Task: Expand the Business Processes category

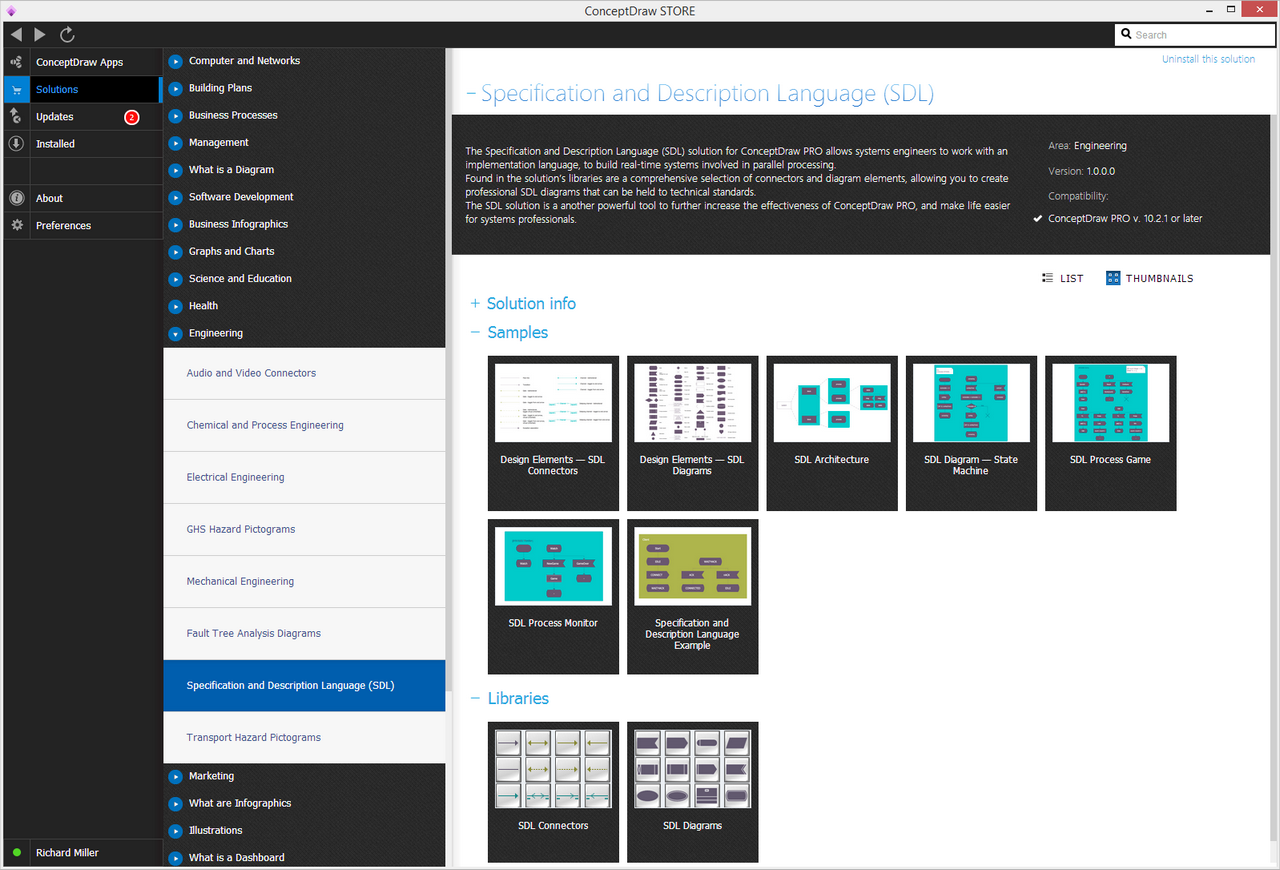Action: [176, 115]
